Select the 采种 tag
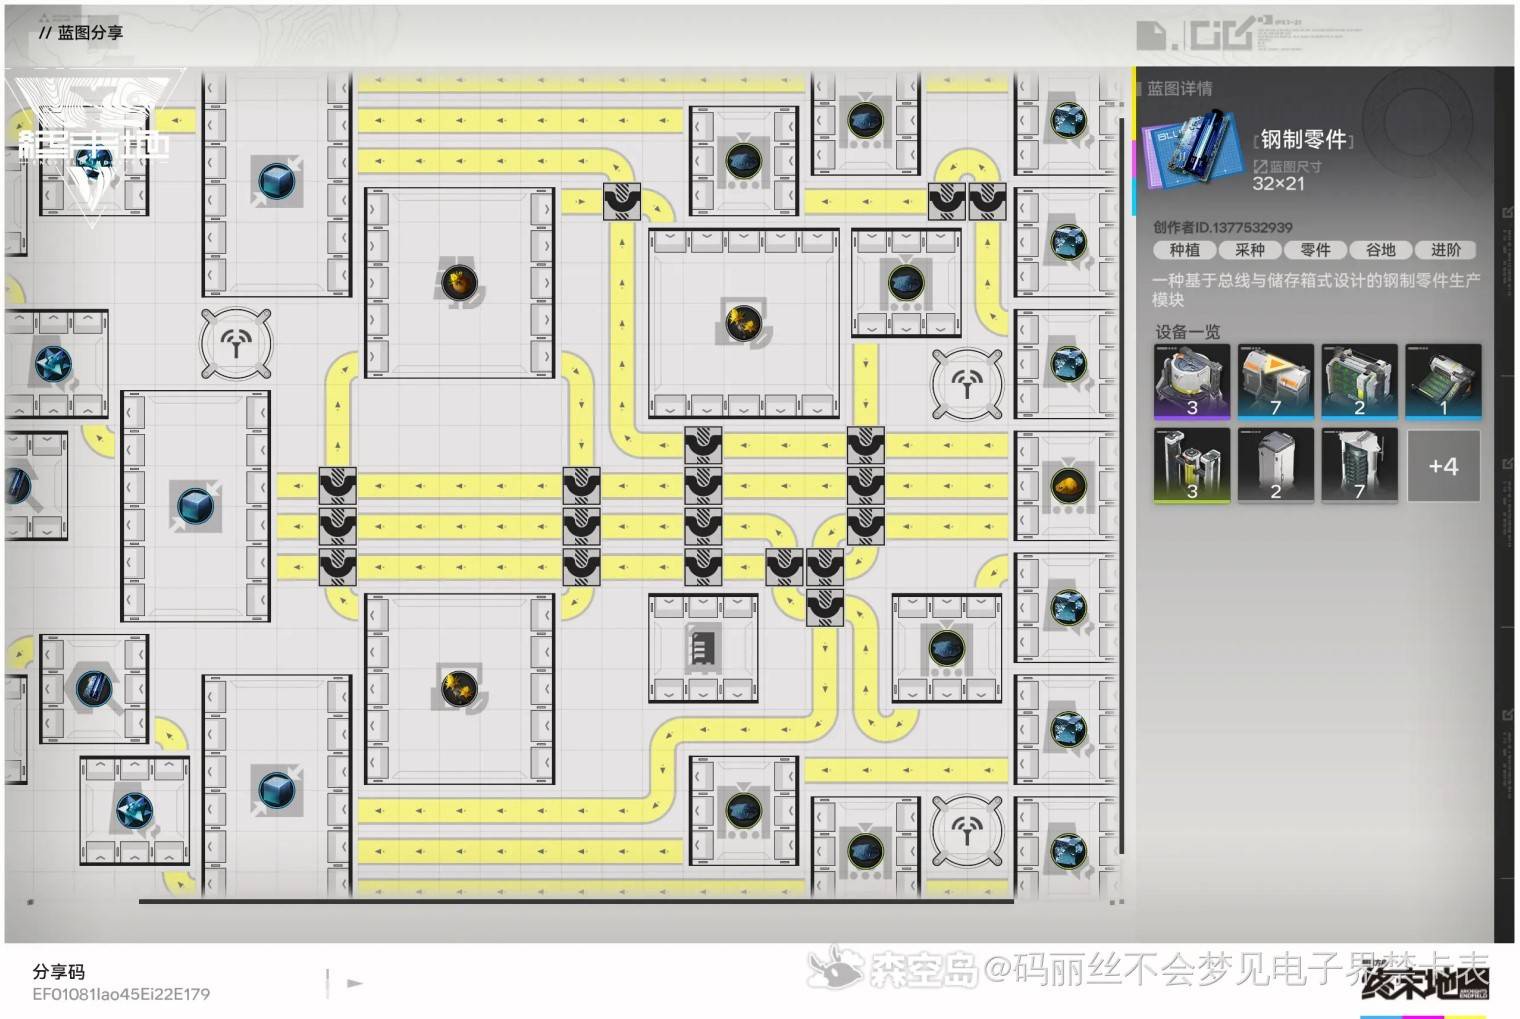Viewport: 1520px width, 1019px height. pos(1250,250)
